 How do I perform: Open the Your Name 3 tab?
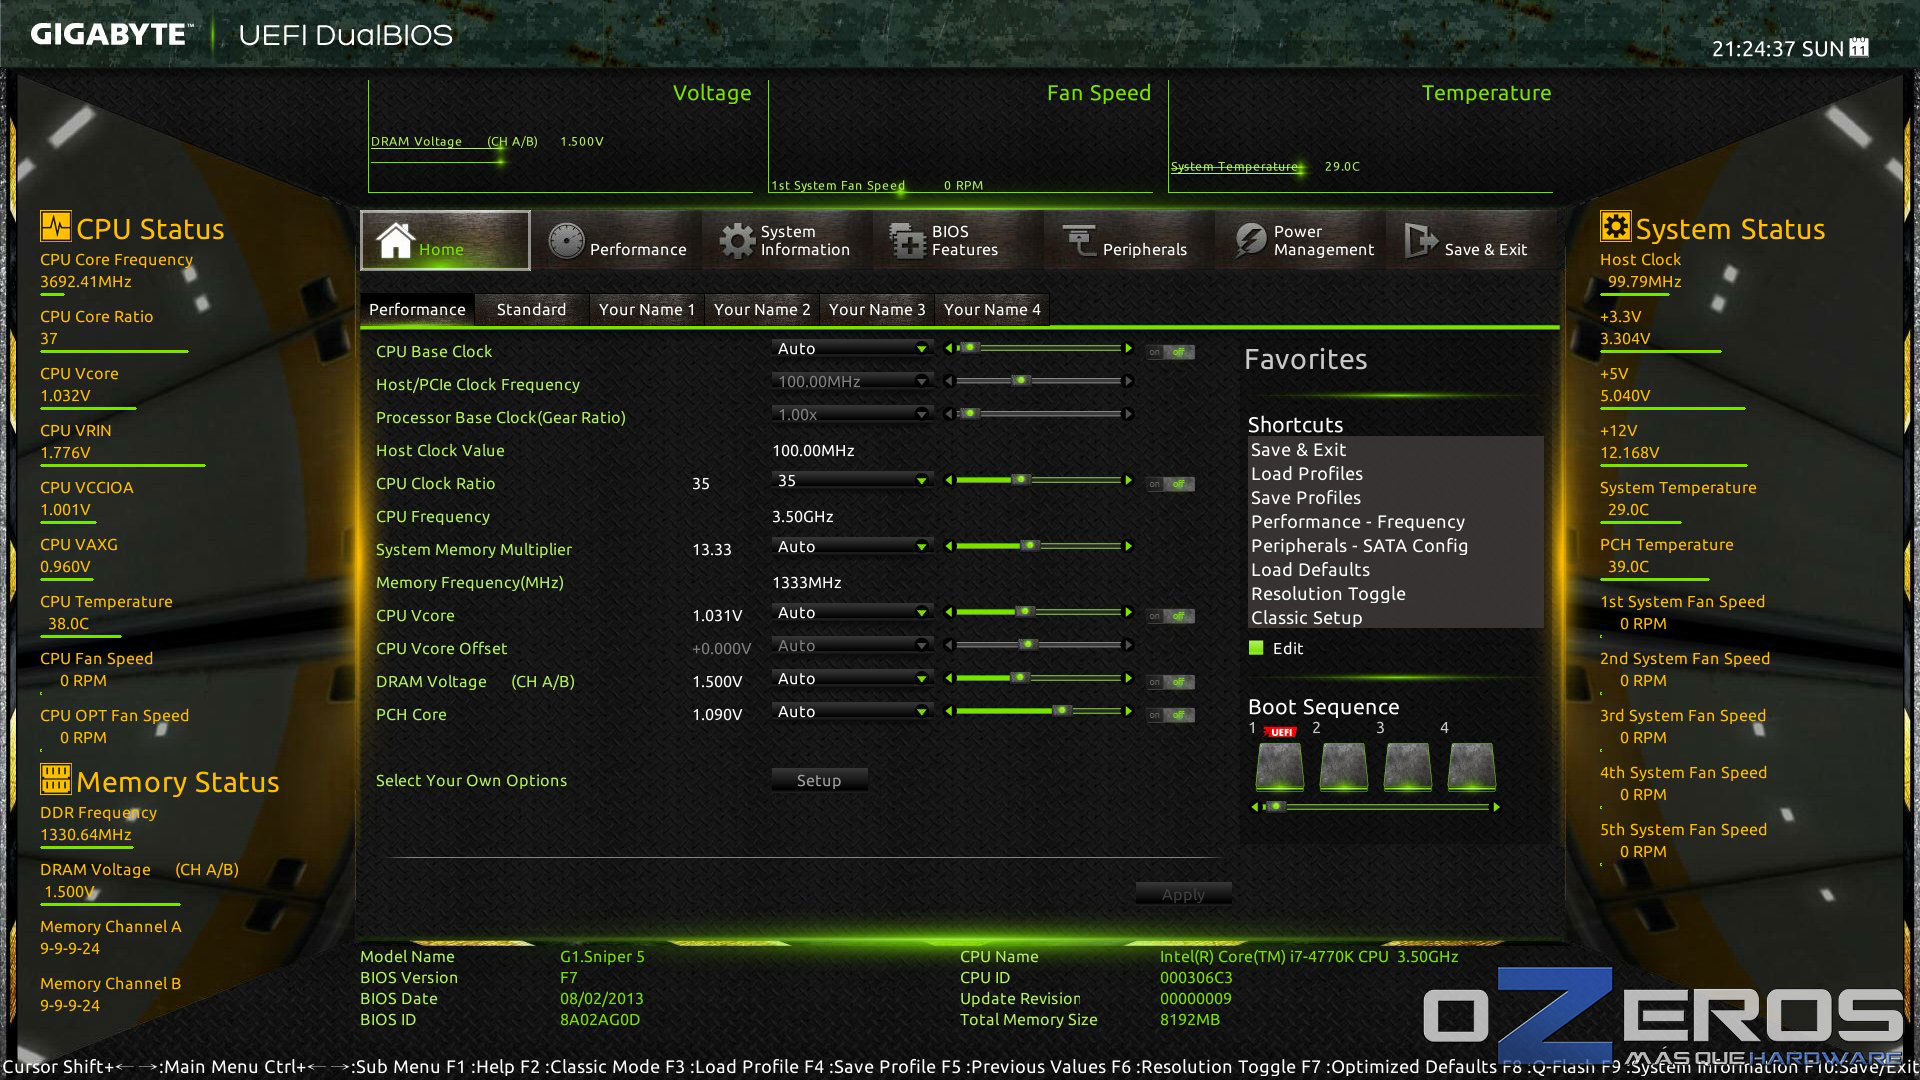[x=877, y=309]
